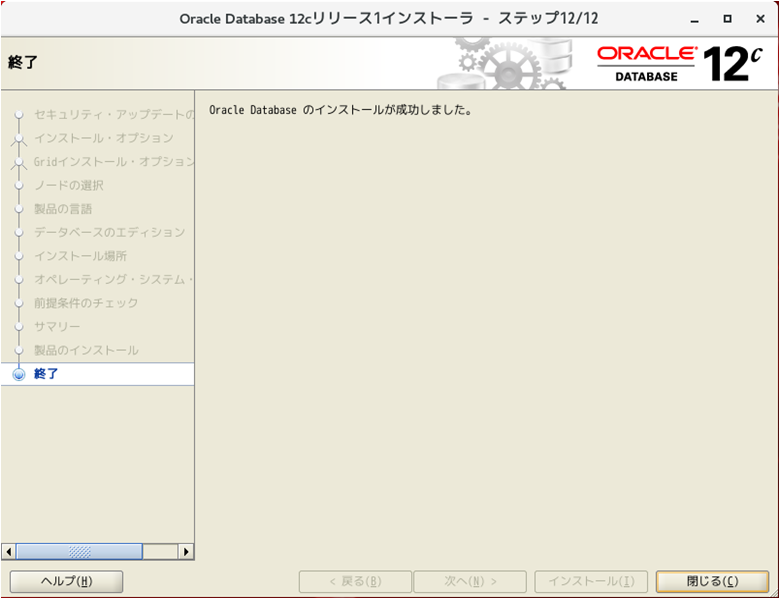This screenshot has width=780, height=599.
Task: Select the セキュリティ・アップデート step
Action: tap(114, 115)
